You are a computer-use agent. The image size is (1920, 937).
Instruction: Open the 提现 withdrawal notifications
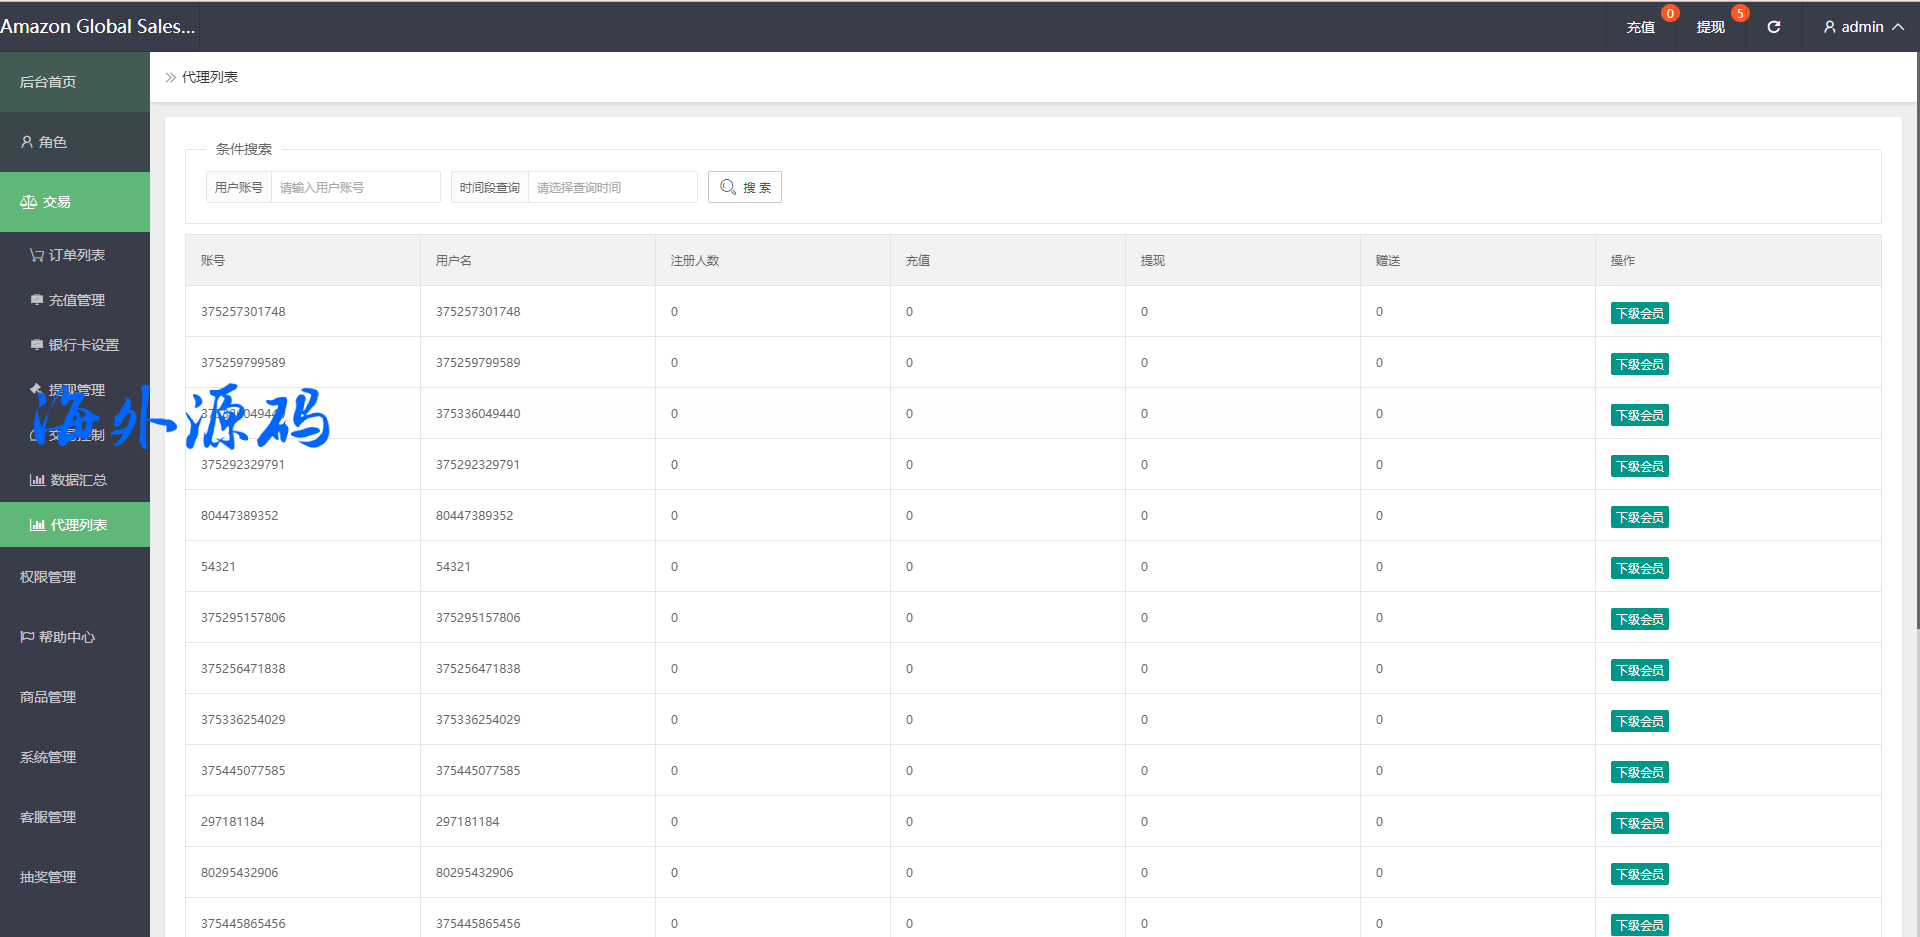click(1710, 27)
